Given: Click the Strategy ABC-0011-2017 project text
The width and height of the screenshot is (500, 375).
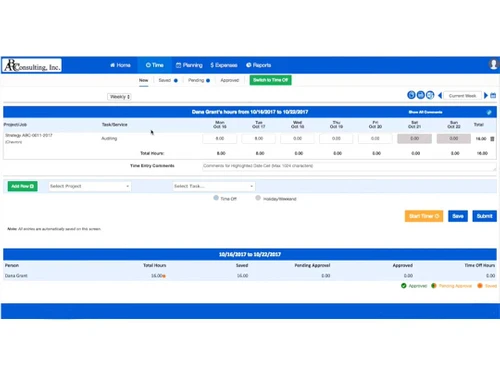Looking at the screenshot, I should click(x=29, y=135).
